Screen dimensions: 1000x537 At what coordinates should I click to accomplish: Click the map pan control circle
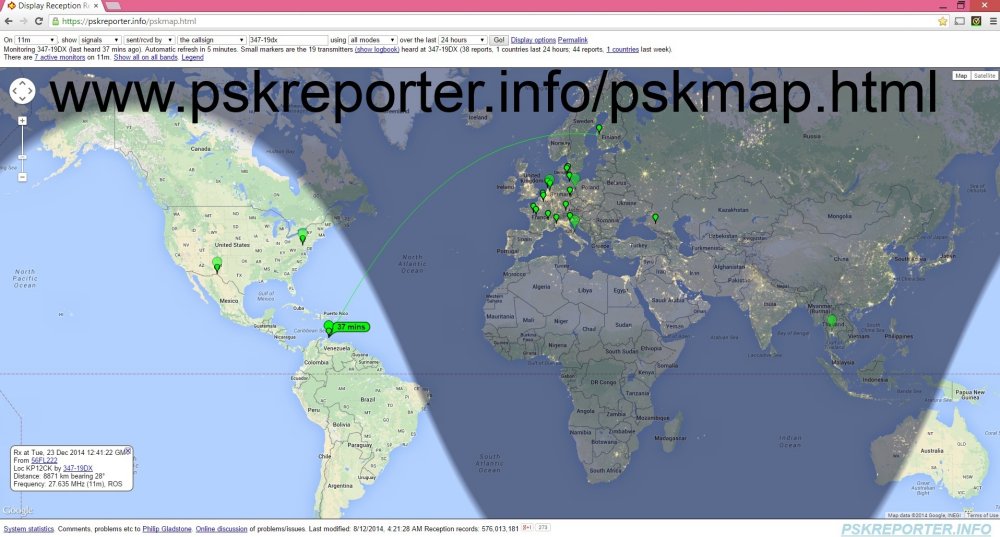click(x=22, y=91)
